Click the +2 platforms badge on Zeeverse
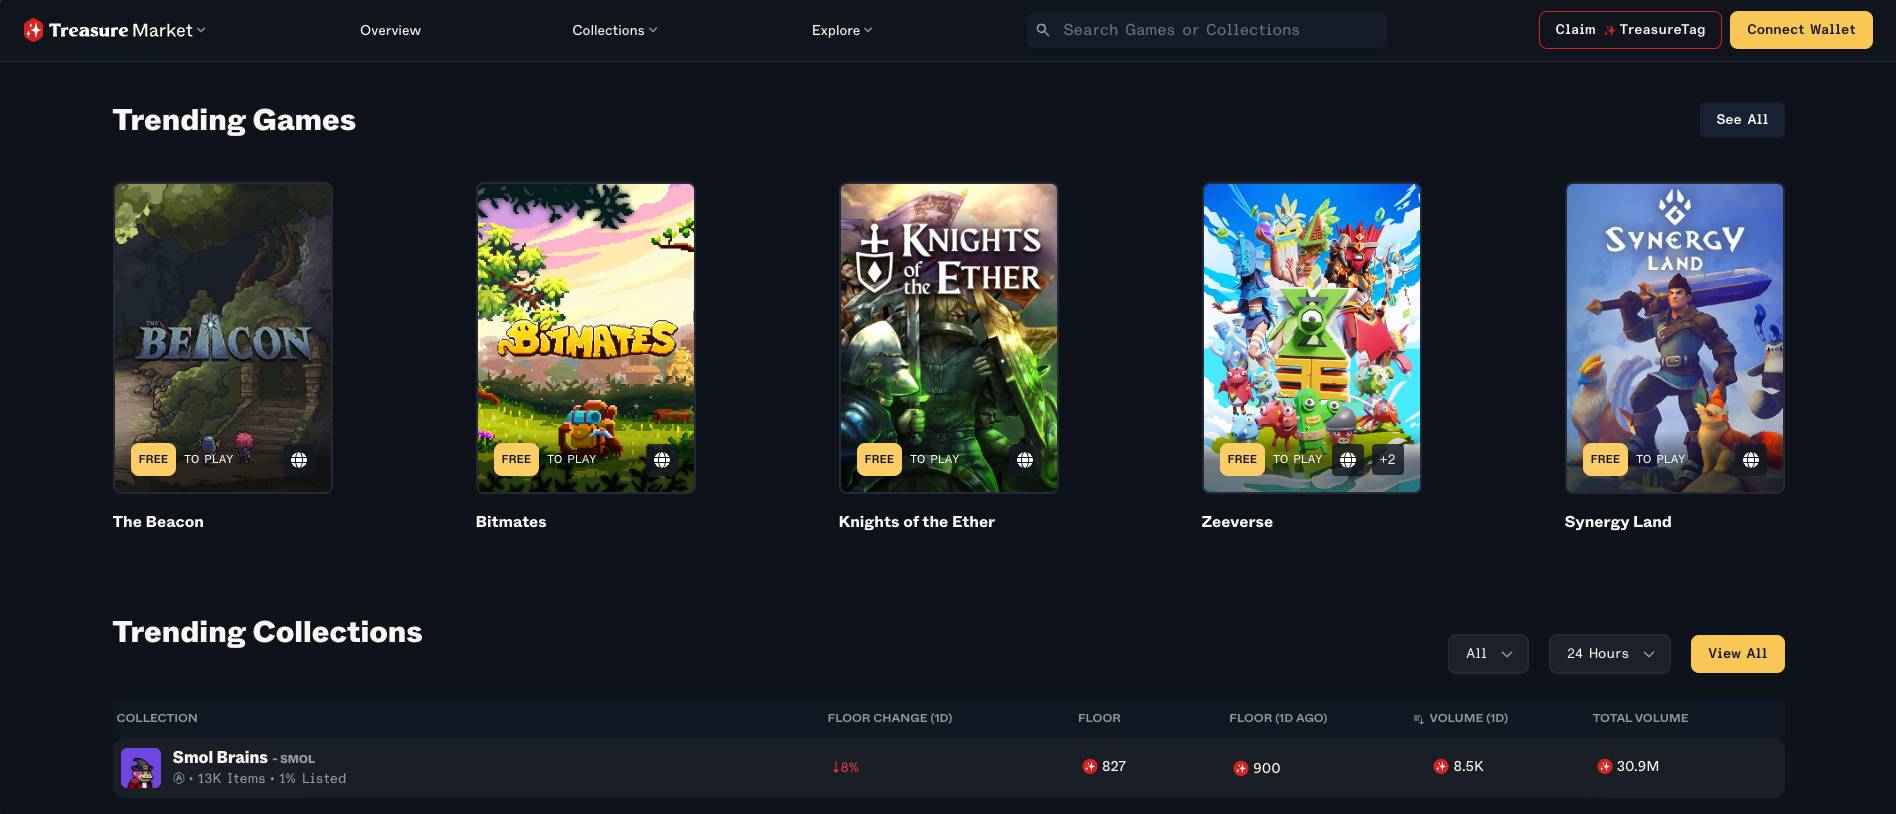 (x=1387, y=460)
